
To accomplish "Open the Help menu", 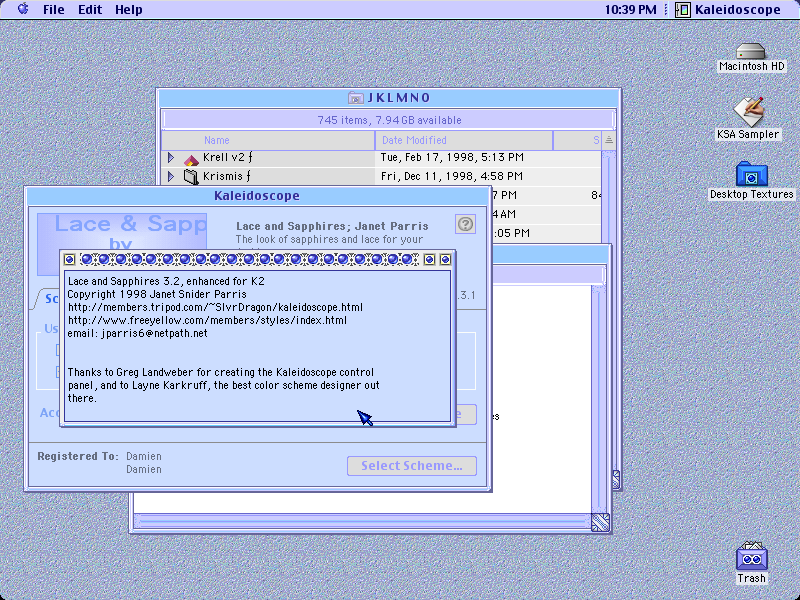I will 129,10.
